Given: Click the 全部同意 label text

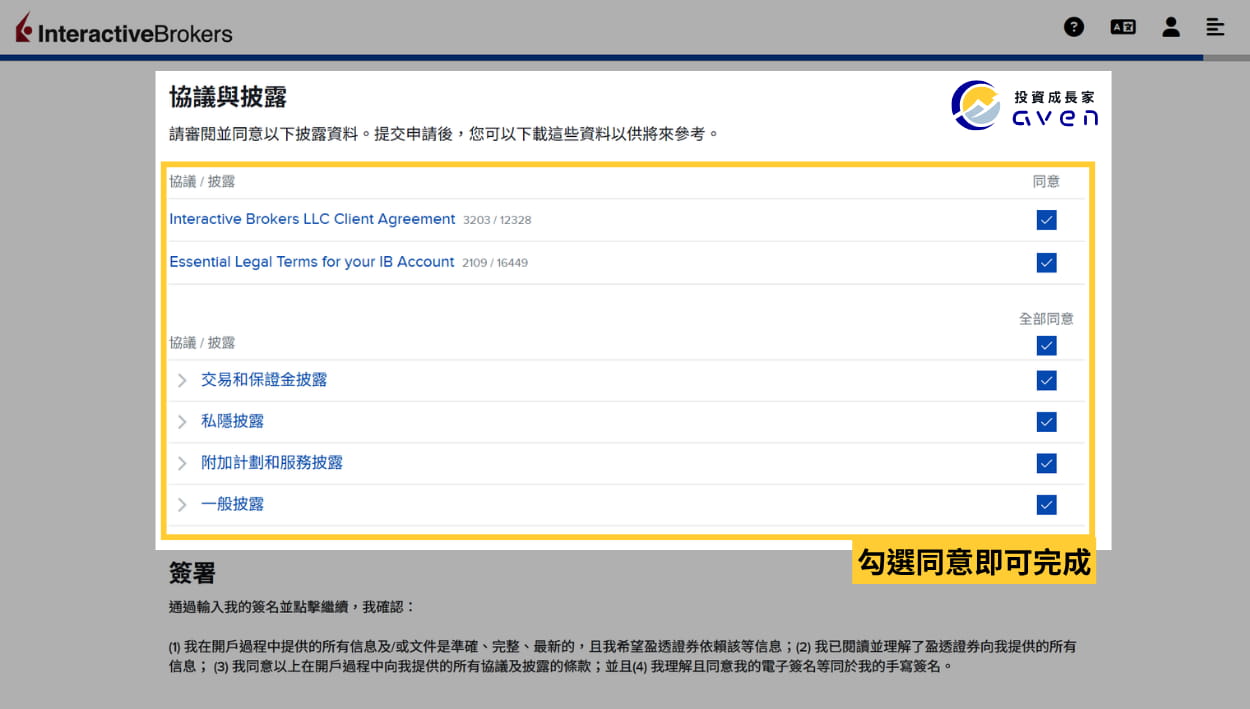Looking at the screenshot, I should (1046, 319).
